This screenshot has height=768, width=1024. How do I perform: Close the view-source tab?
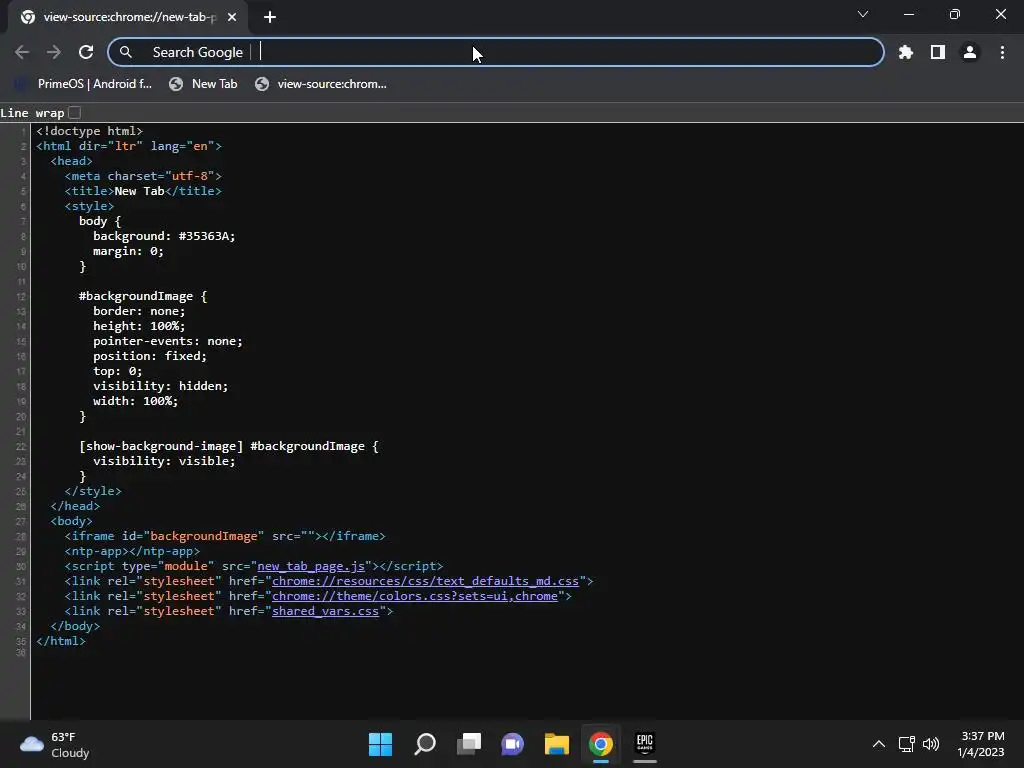[232, 17]
